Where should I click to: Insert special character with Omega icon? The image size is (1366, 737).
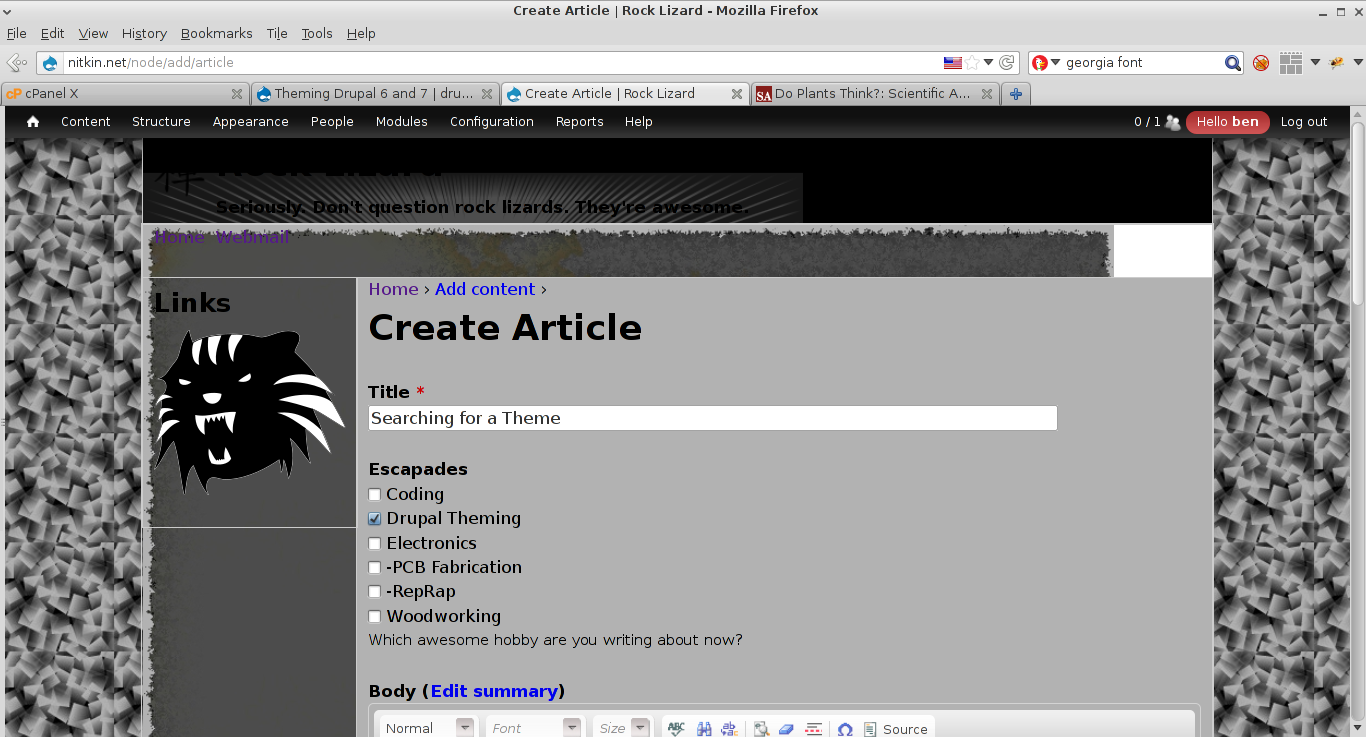click(x=845, y=729)
